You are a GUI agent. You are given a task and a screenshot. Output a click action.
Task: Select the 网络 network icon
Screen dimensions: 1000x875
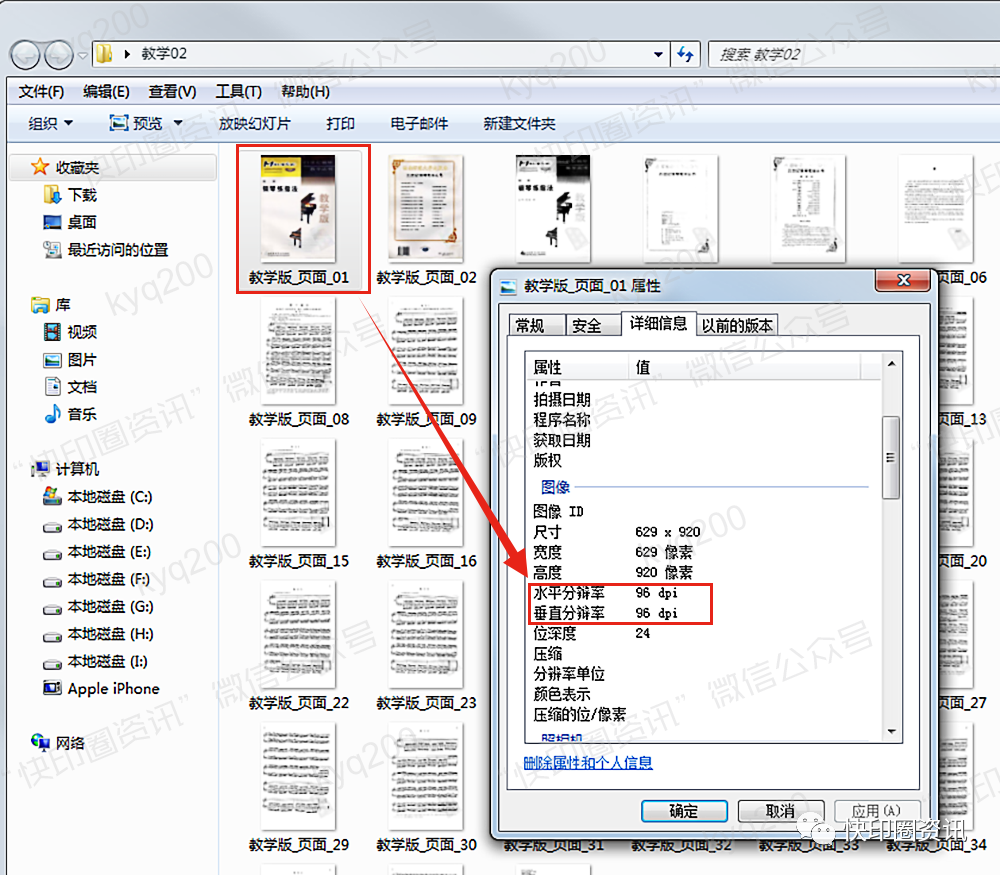(x=40, y=742)
